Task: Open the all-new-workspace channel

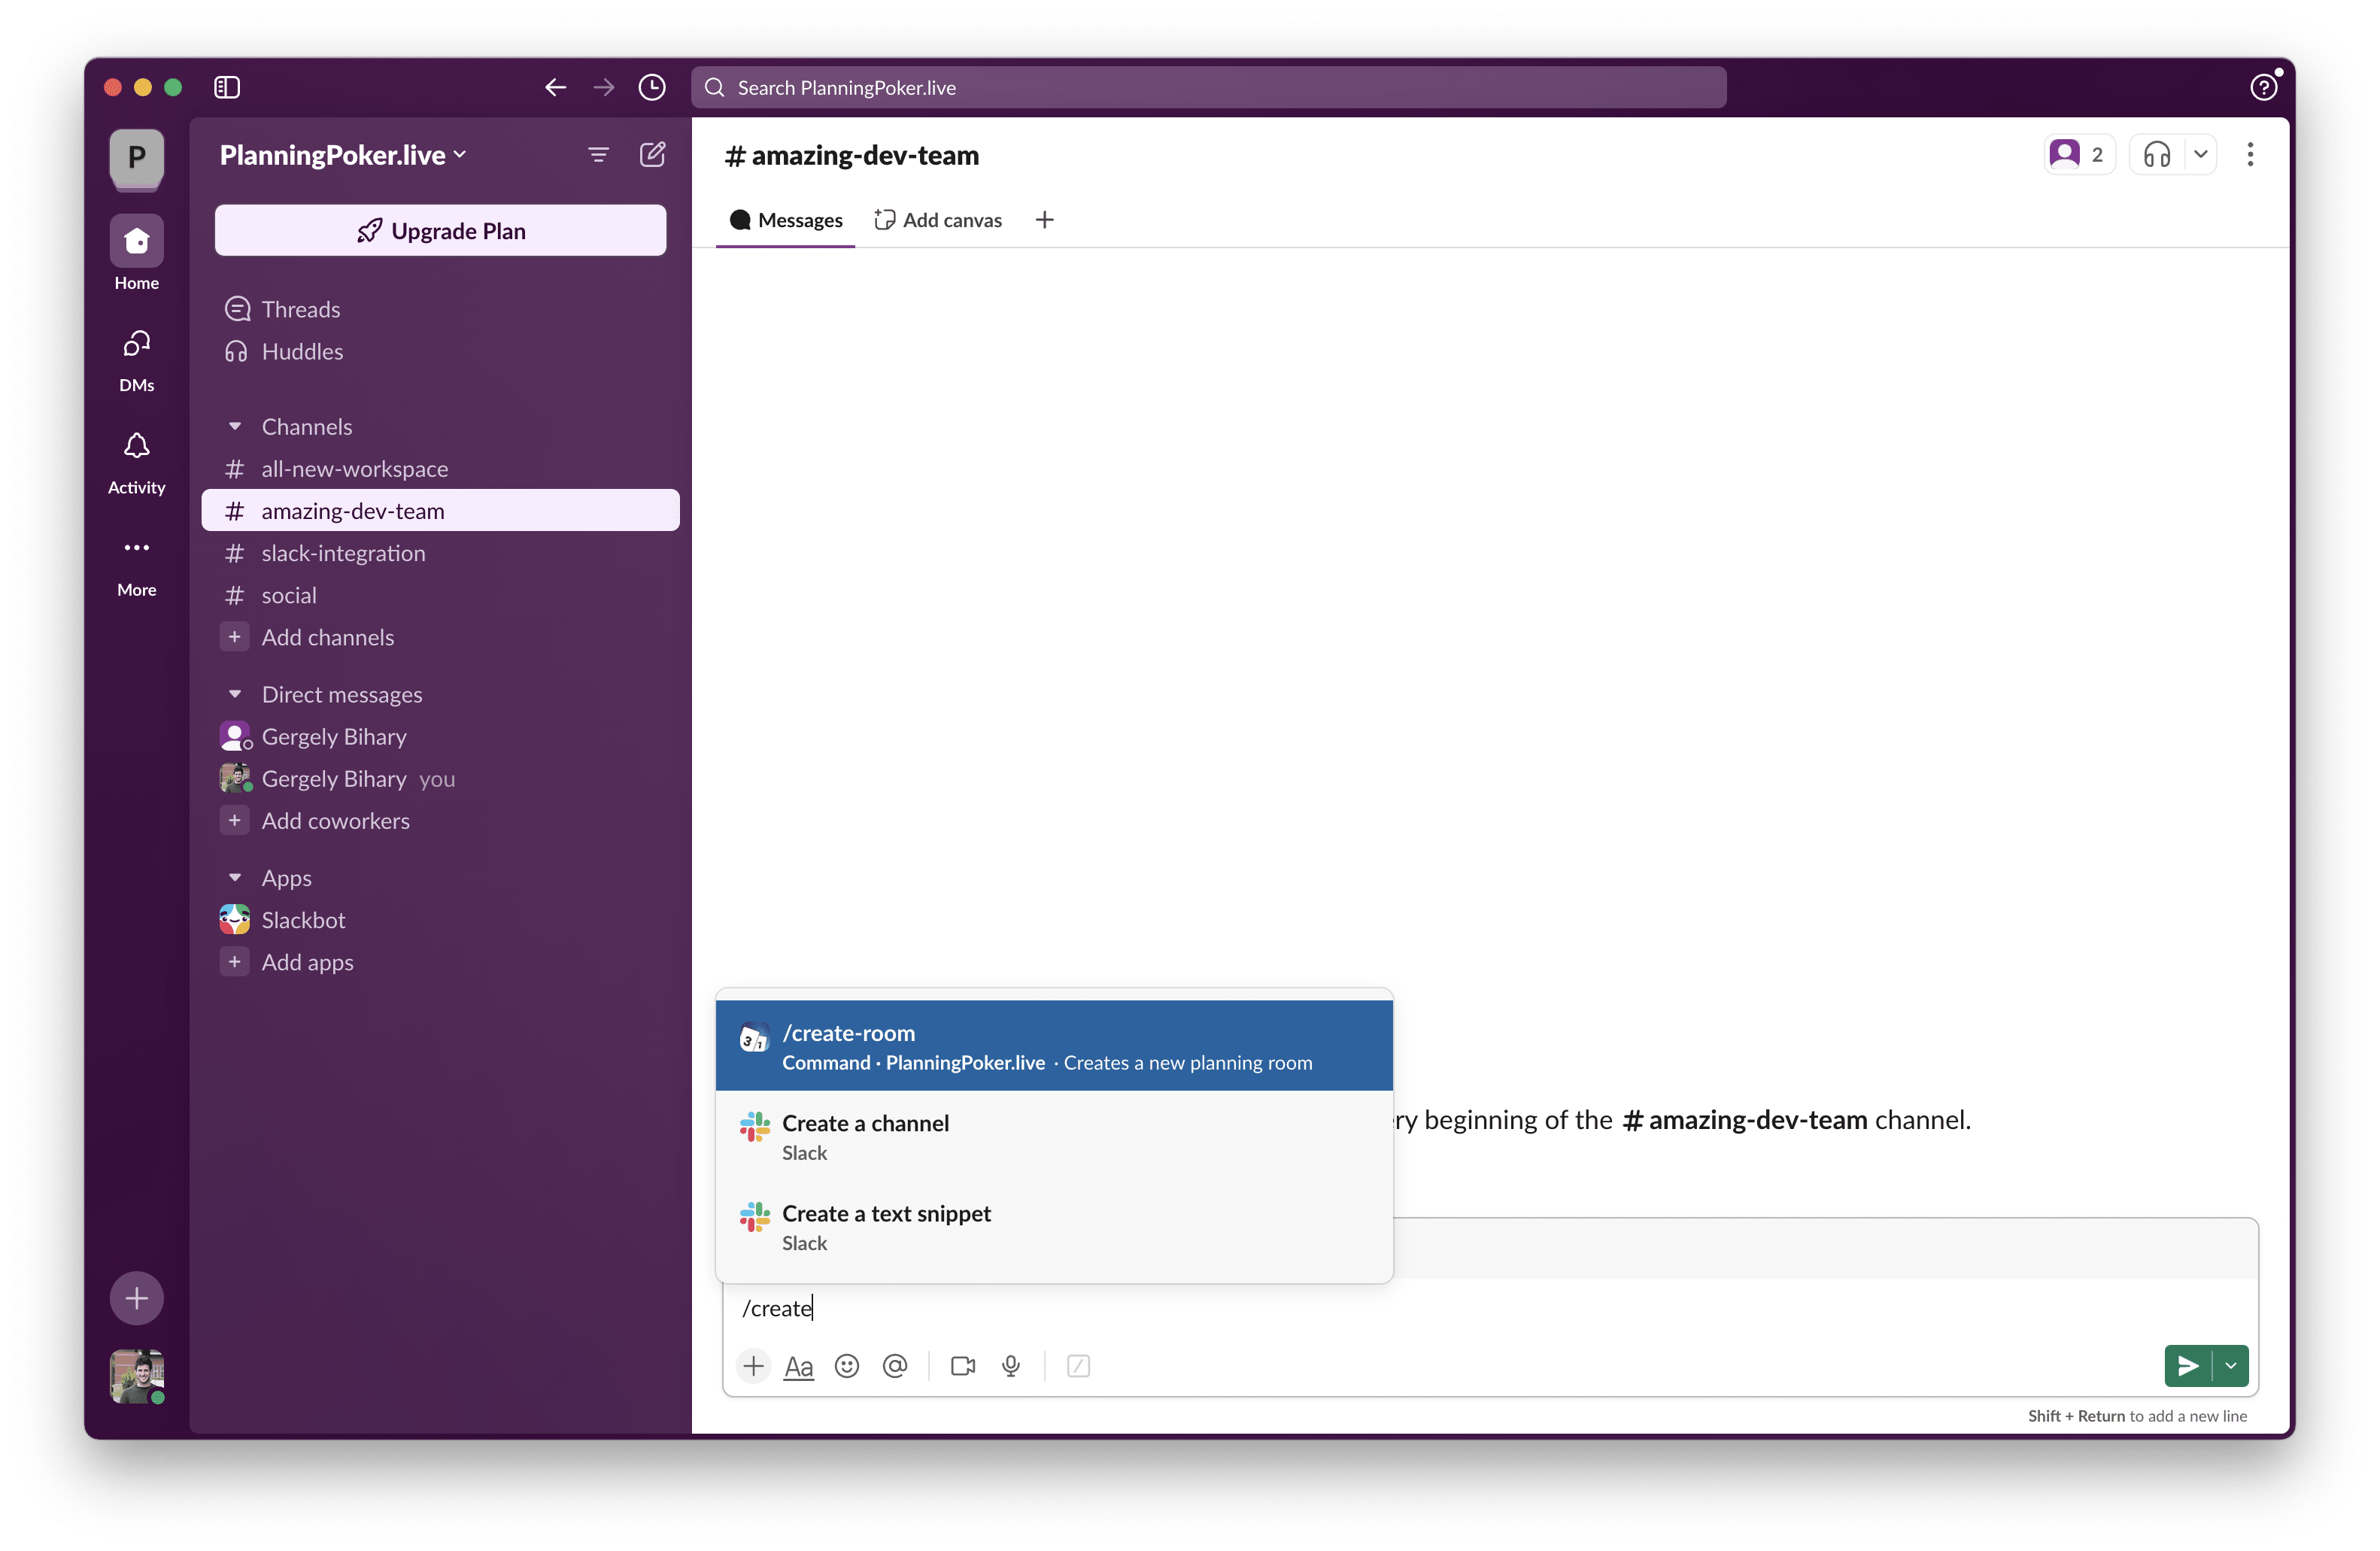Action: 441,468
